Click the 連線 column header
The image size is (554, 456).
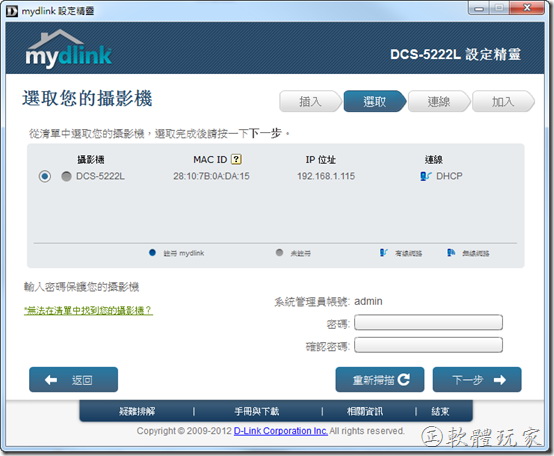tap(434, 160)
